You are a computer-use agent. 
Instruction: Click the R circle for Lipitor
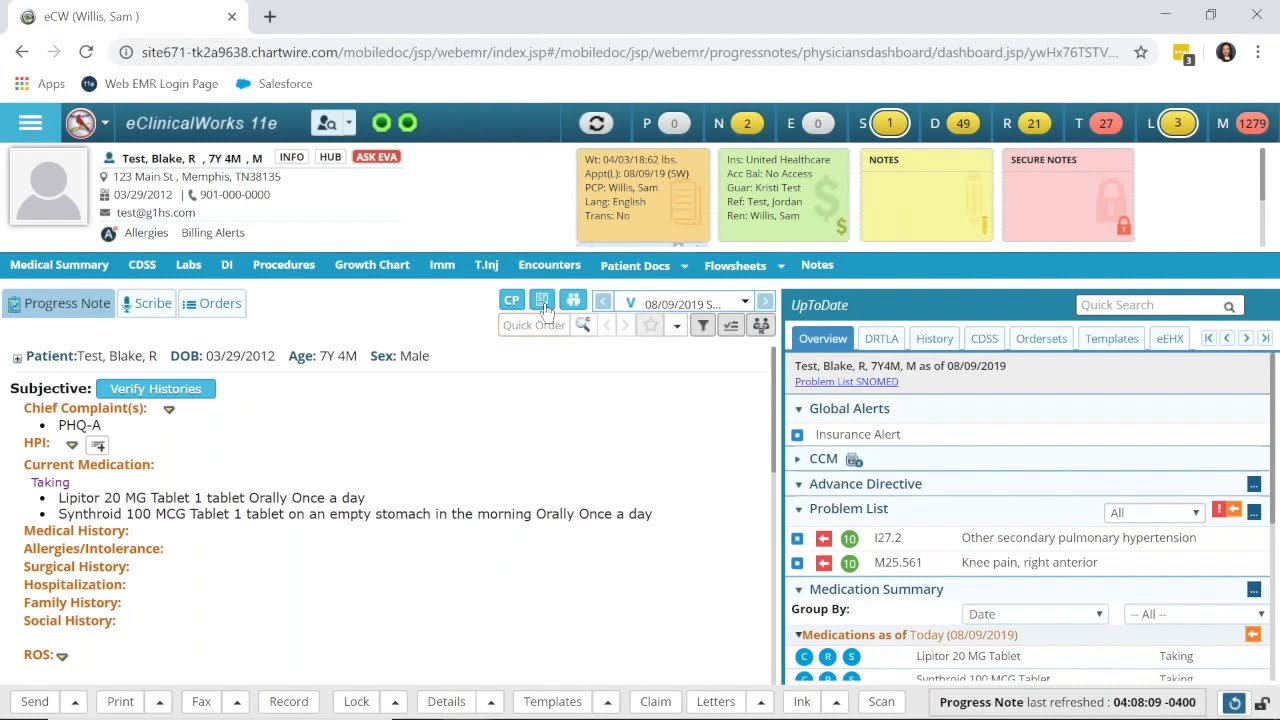tap(827, 657)
